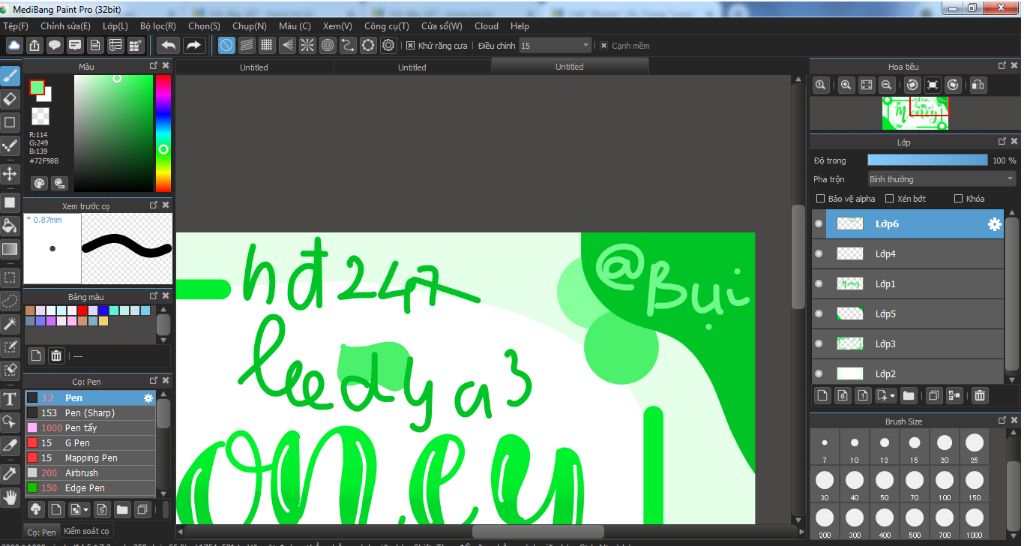Open the Cloud menu
Screen dimensions: 1024x546
tap(486, 26)
